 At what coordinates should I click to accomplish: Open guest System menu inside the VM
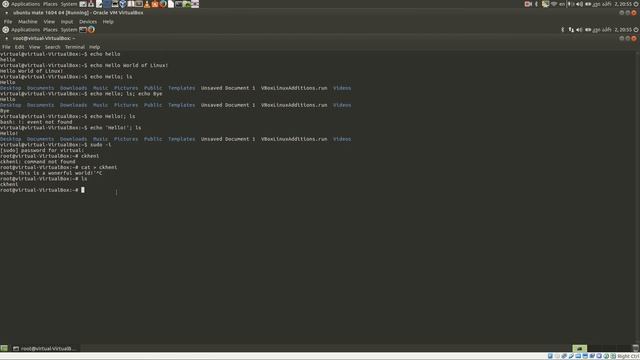click(69, 30)
